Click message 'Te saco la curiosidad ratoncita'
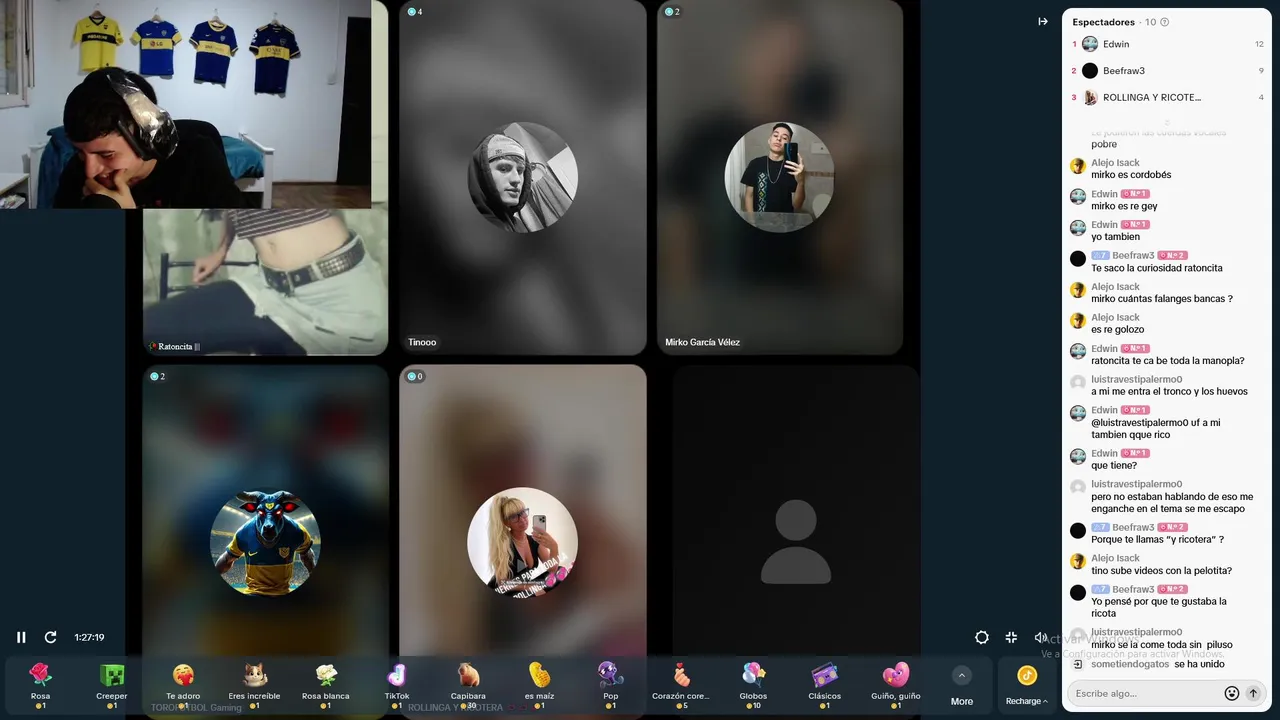The width and height of the screenshot is (1280, 720). [x=1157, y=268]
